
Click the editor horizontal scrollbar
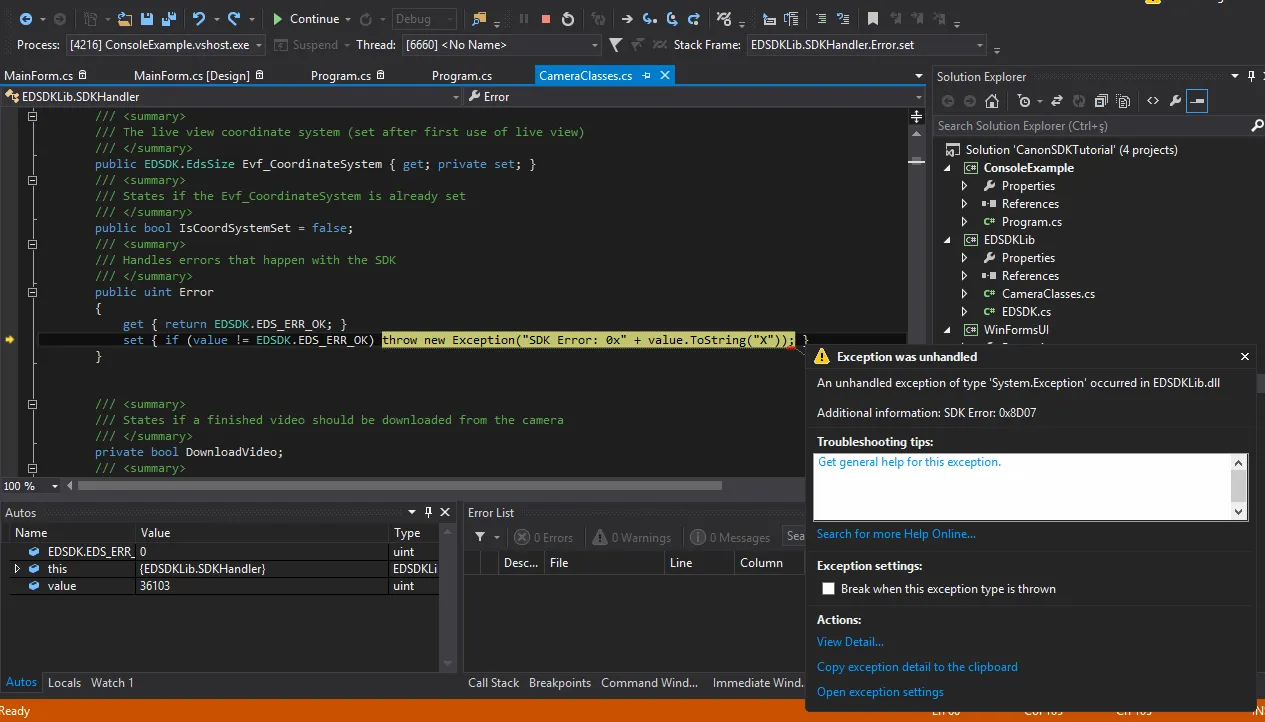click(400, 486)
